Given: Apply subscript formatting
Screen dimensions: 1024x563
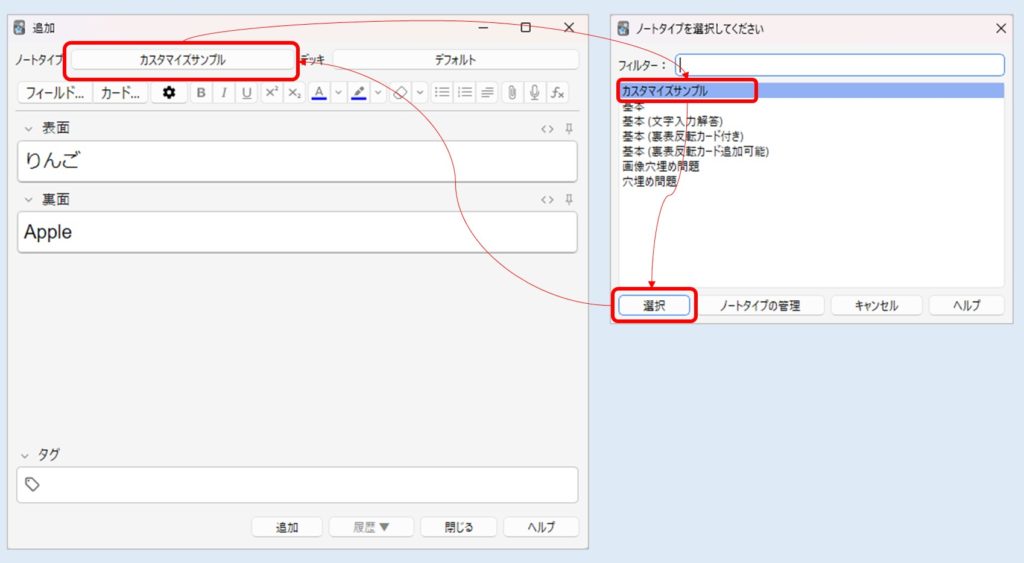Looking at the screenshot, I should 295,93.
